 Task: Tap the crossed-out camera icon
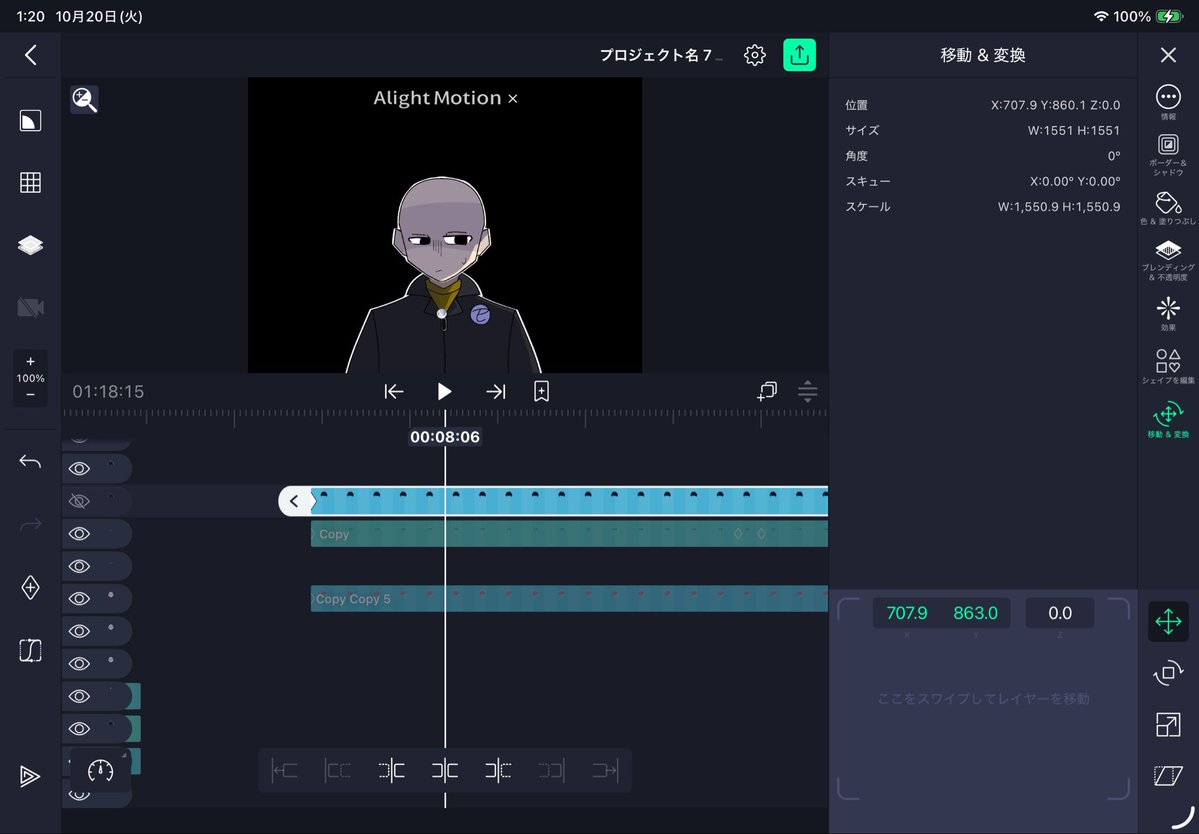31,307
